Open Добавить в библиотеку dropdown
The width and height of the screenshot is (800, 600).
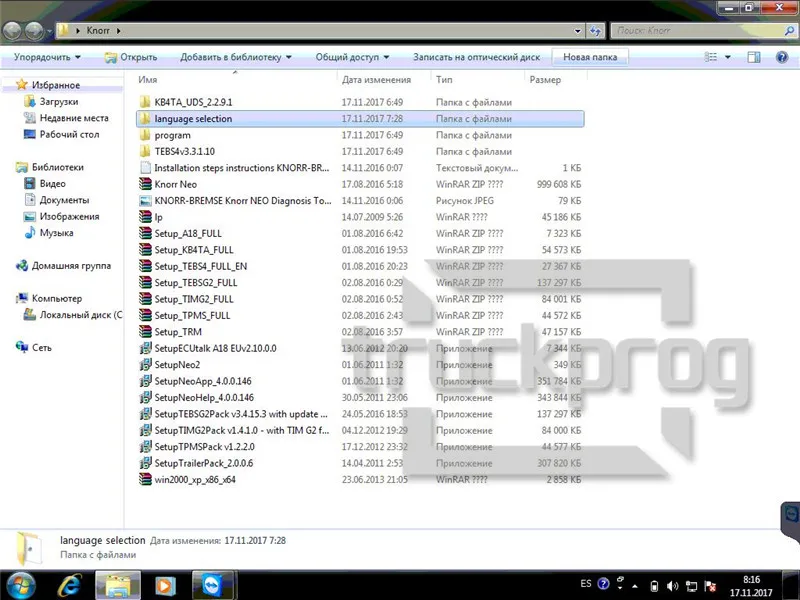point(236,57)
